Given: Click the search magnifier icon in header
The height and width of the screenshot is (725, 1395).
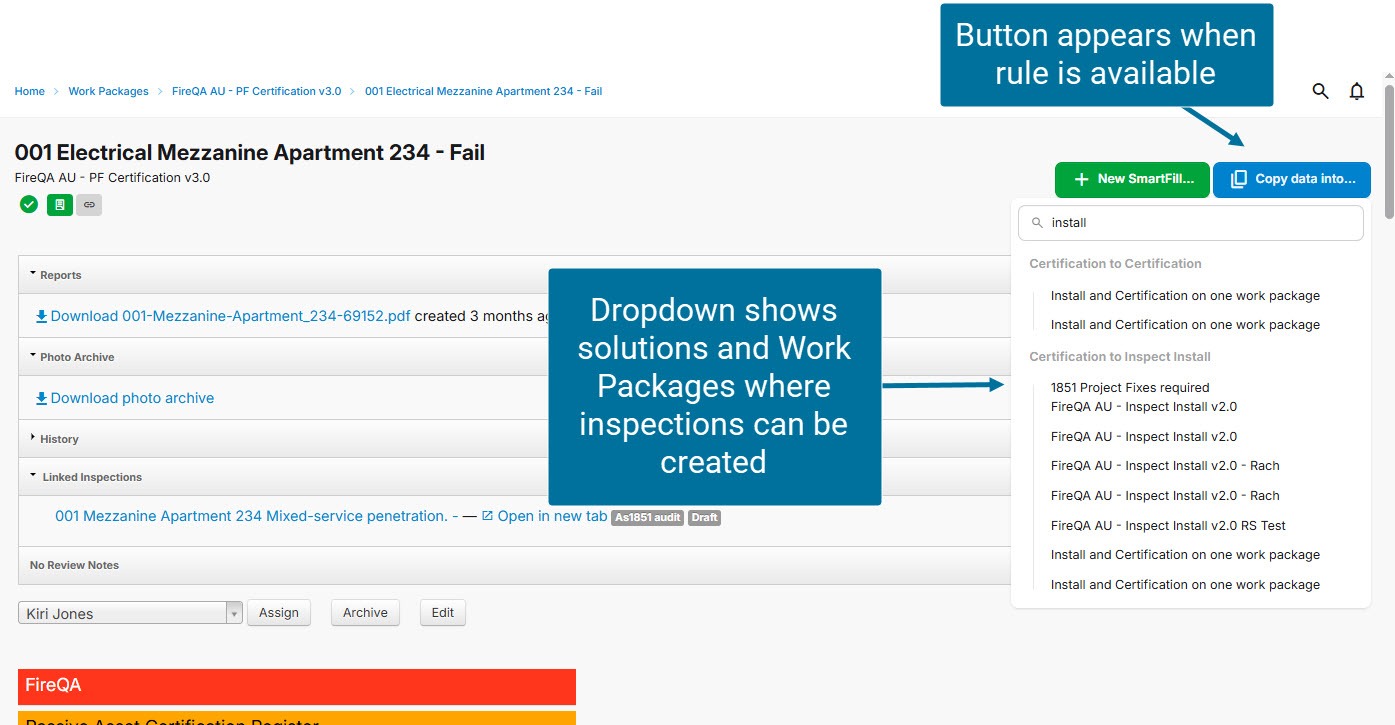Looking at the screenshot, I should (x=1320, y=91).
